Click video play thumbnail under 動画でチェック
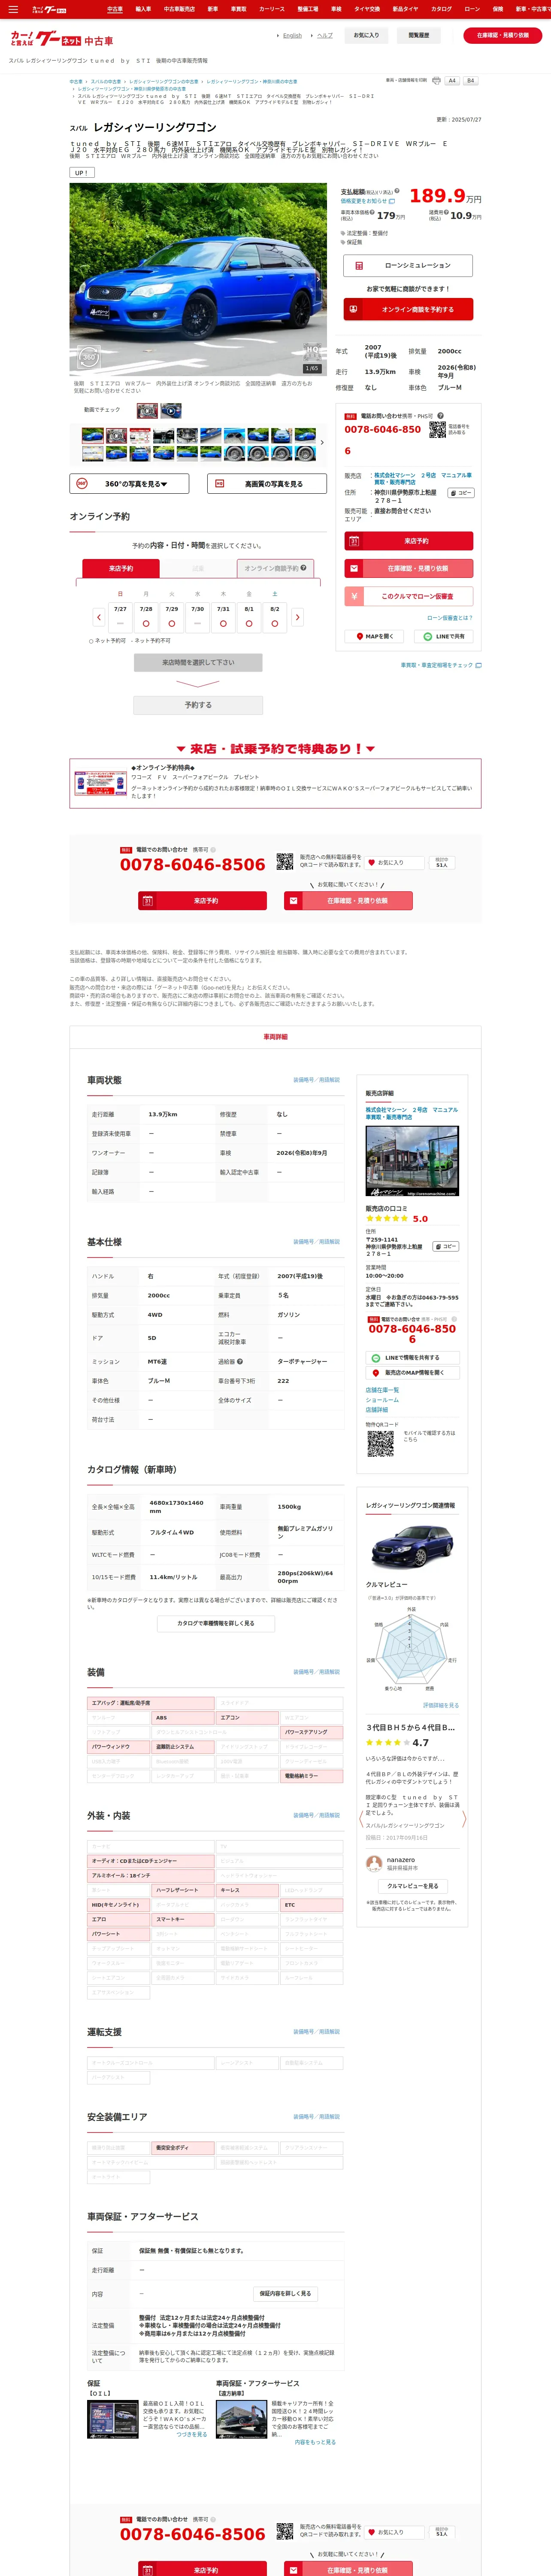Image resolution: width=551 pixels, height=2576 pixels. (x=171, y=410)
